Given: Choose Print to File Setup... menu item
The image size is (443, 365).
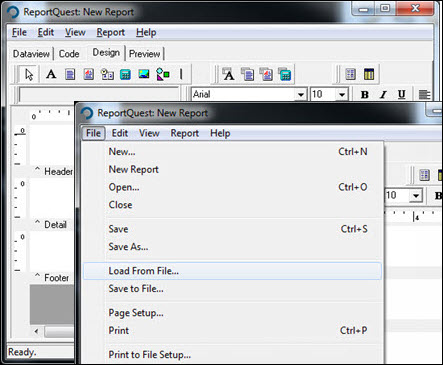Looking at the screenshot, I should (x=232, y=355).
